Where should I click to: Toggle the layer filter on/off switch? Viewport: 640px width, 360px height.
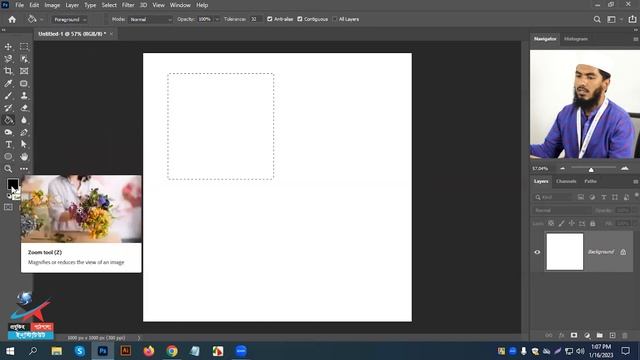coord(636,196)
